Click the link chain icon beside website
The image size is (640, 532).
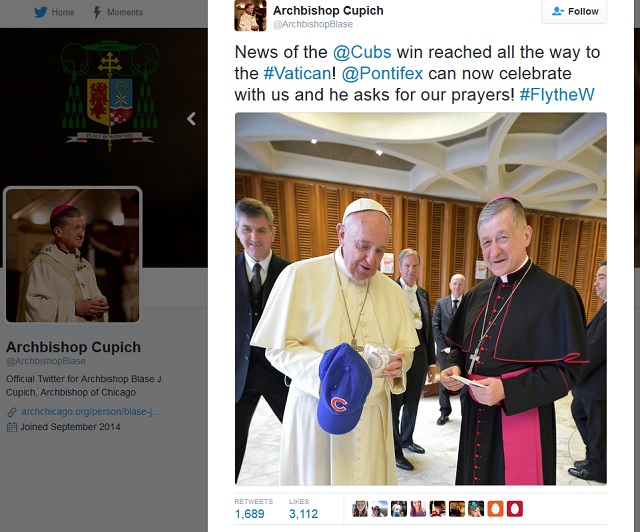12,412
